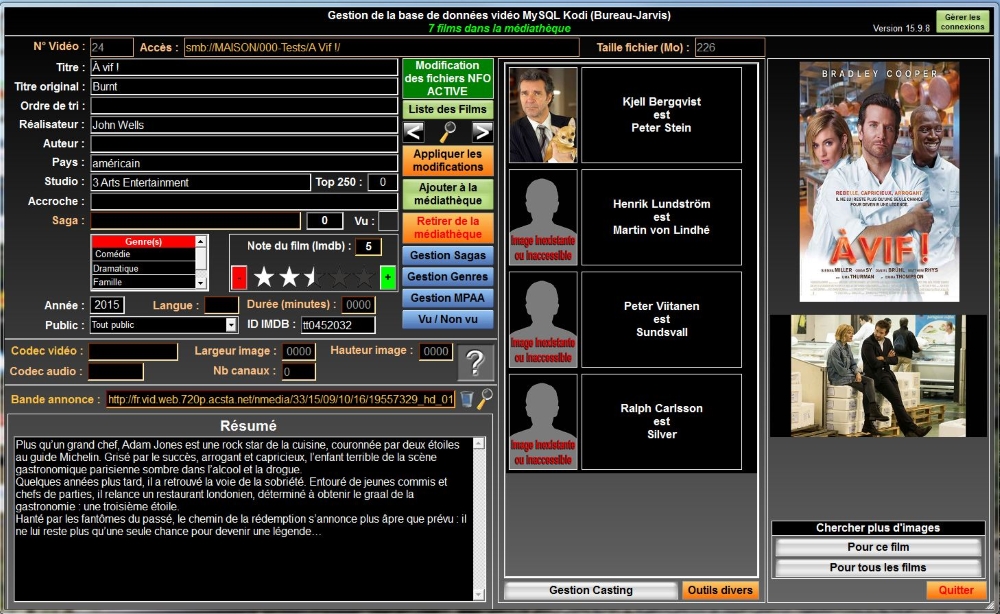The width and height of the screenshot is (1000, 614).
Task: Toggle the Modification des fichiers NFO button
Action: pyautogui.click(x=447, y=78)
